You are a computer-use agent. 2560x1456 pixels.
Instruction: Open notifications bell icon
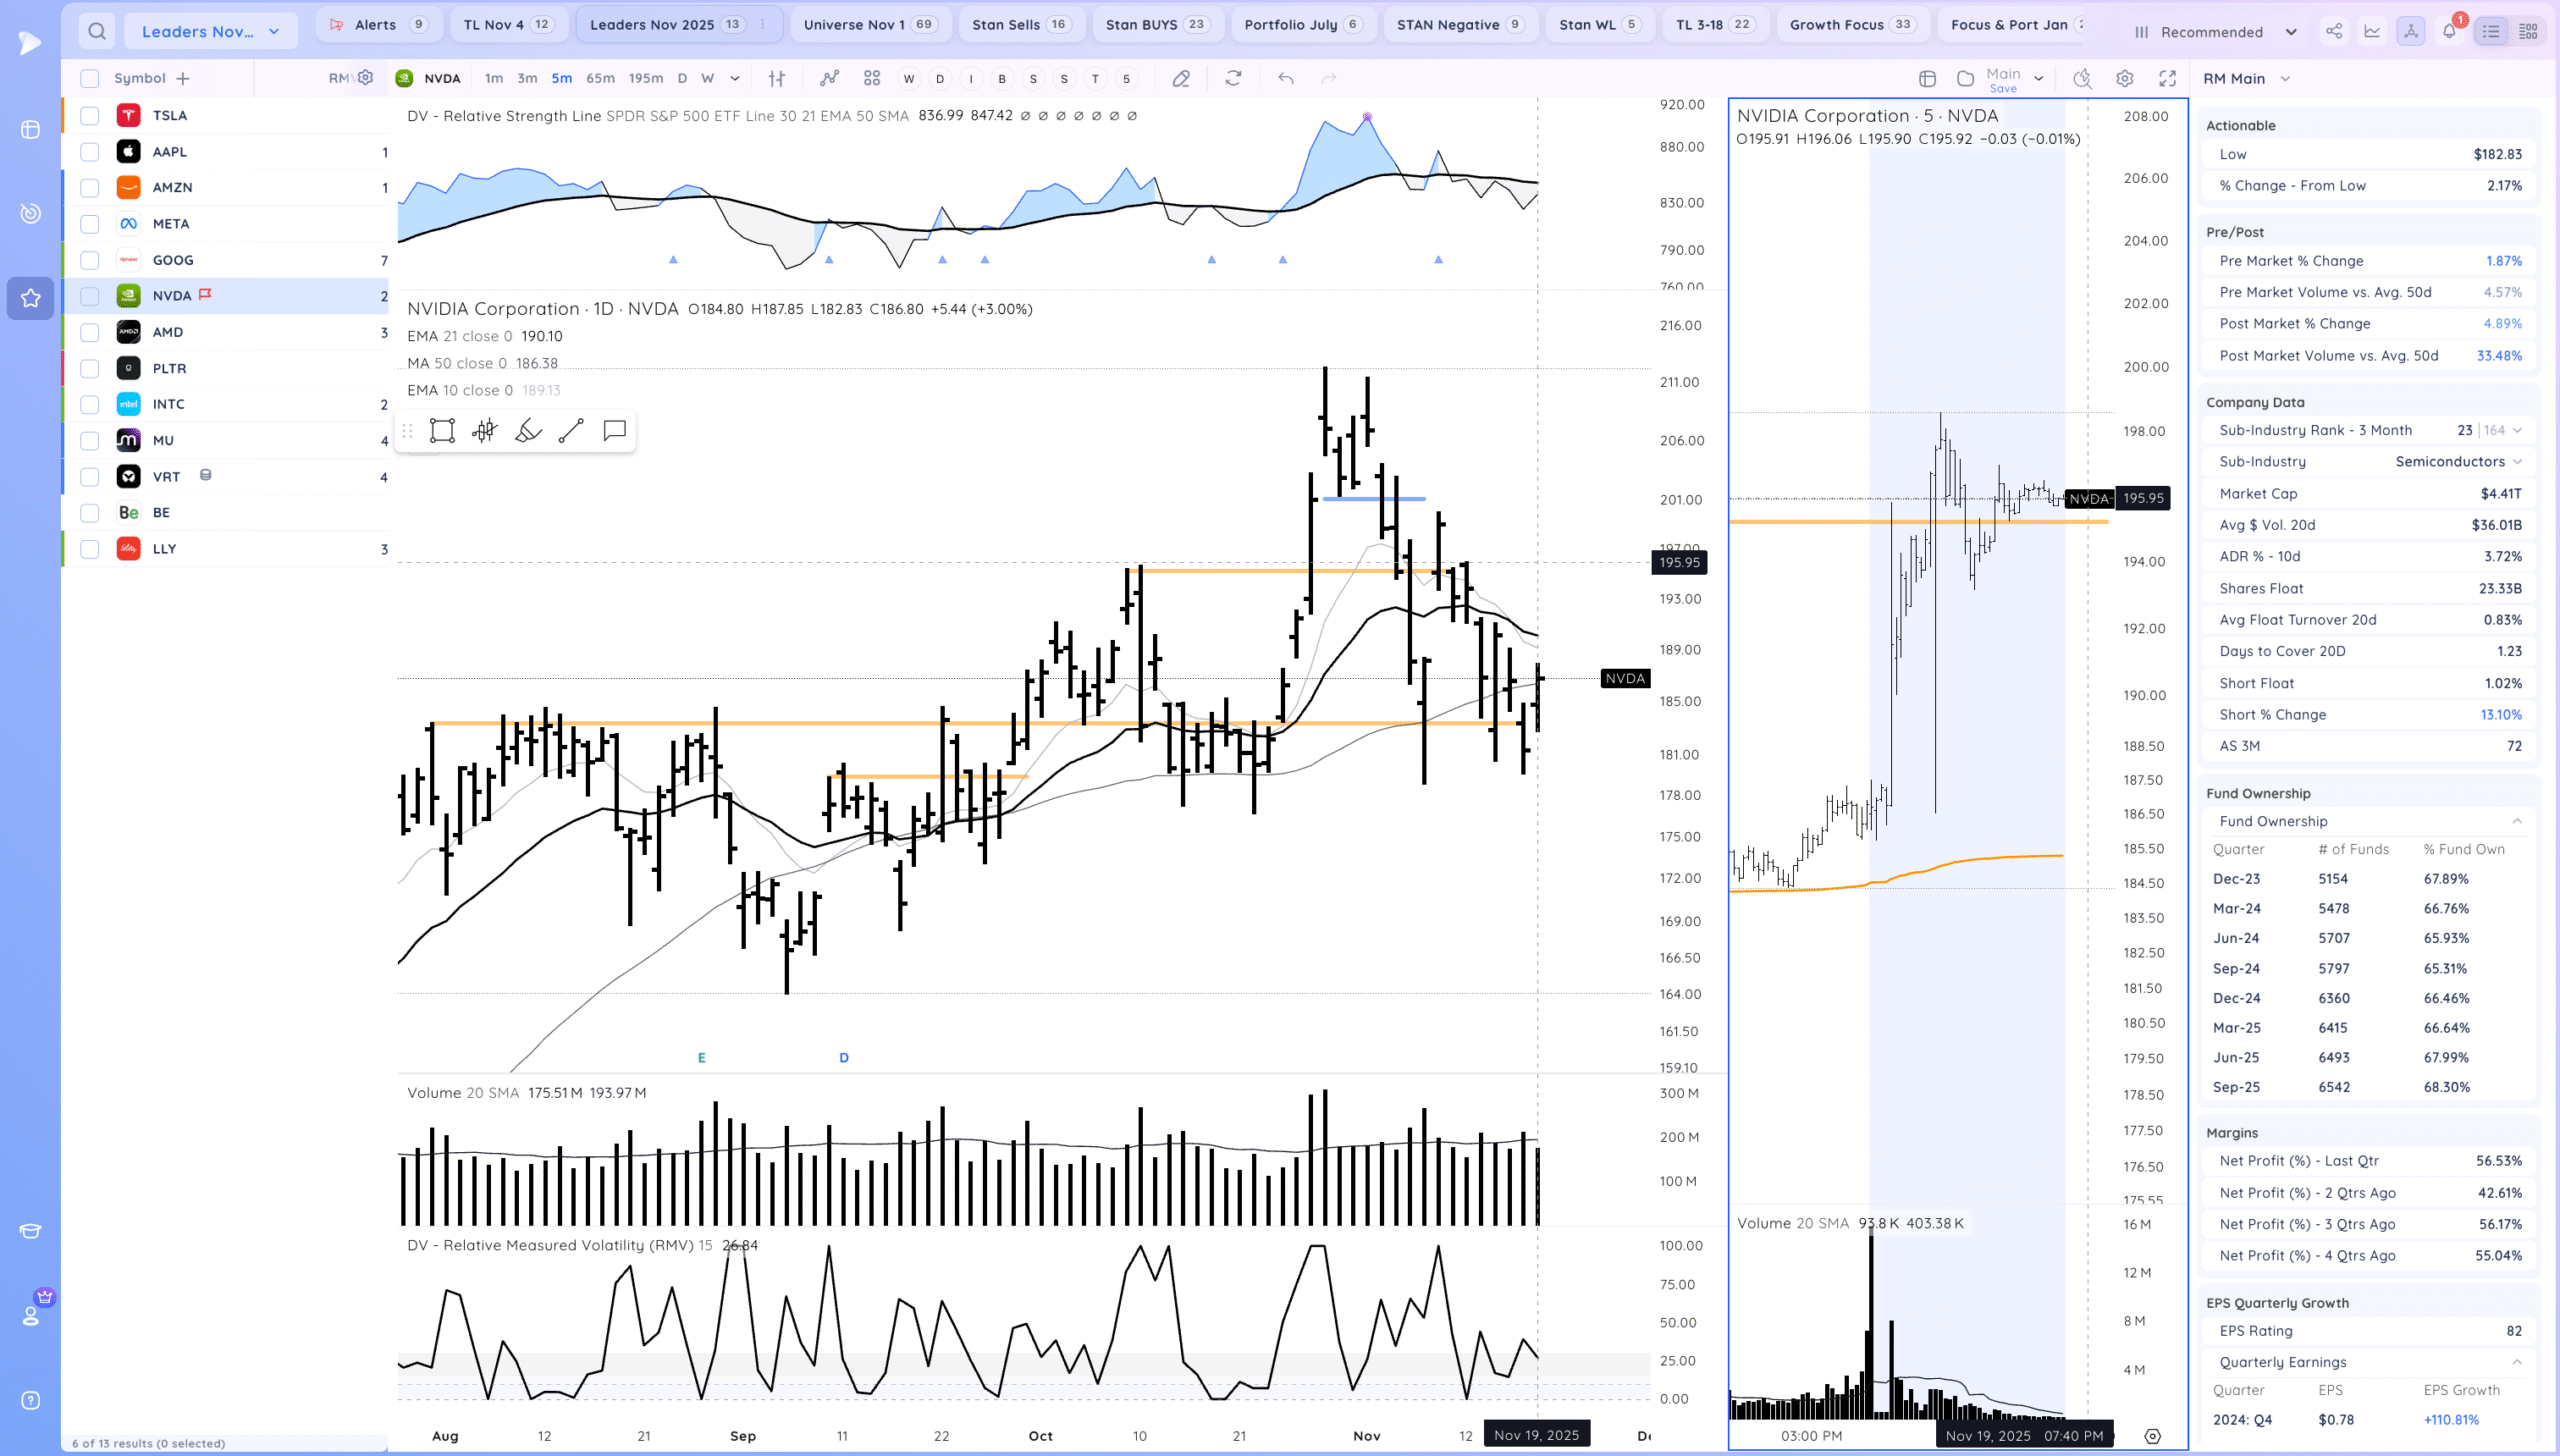[x=2449, y=31]
